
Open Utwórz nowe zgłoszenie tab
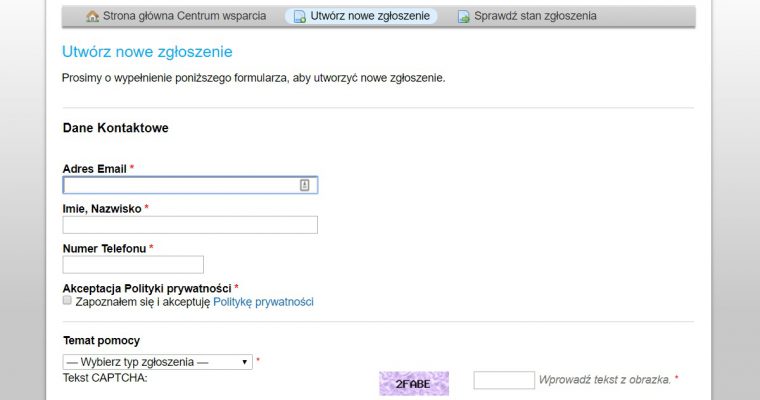[361, 16]
